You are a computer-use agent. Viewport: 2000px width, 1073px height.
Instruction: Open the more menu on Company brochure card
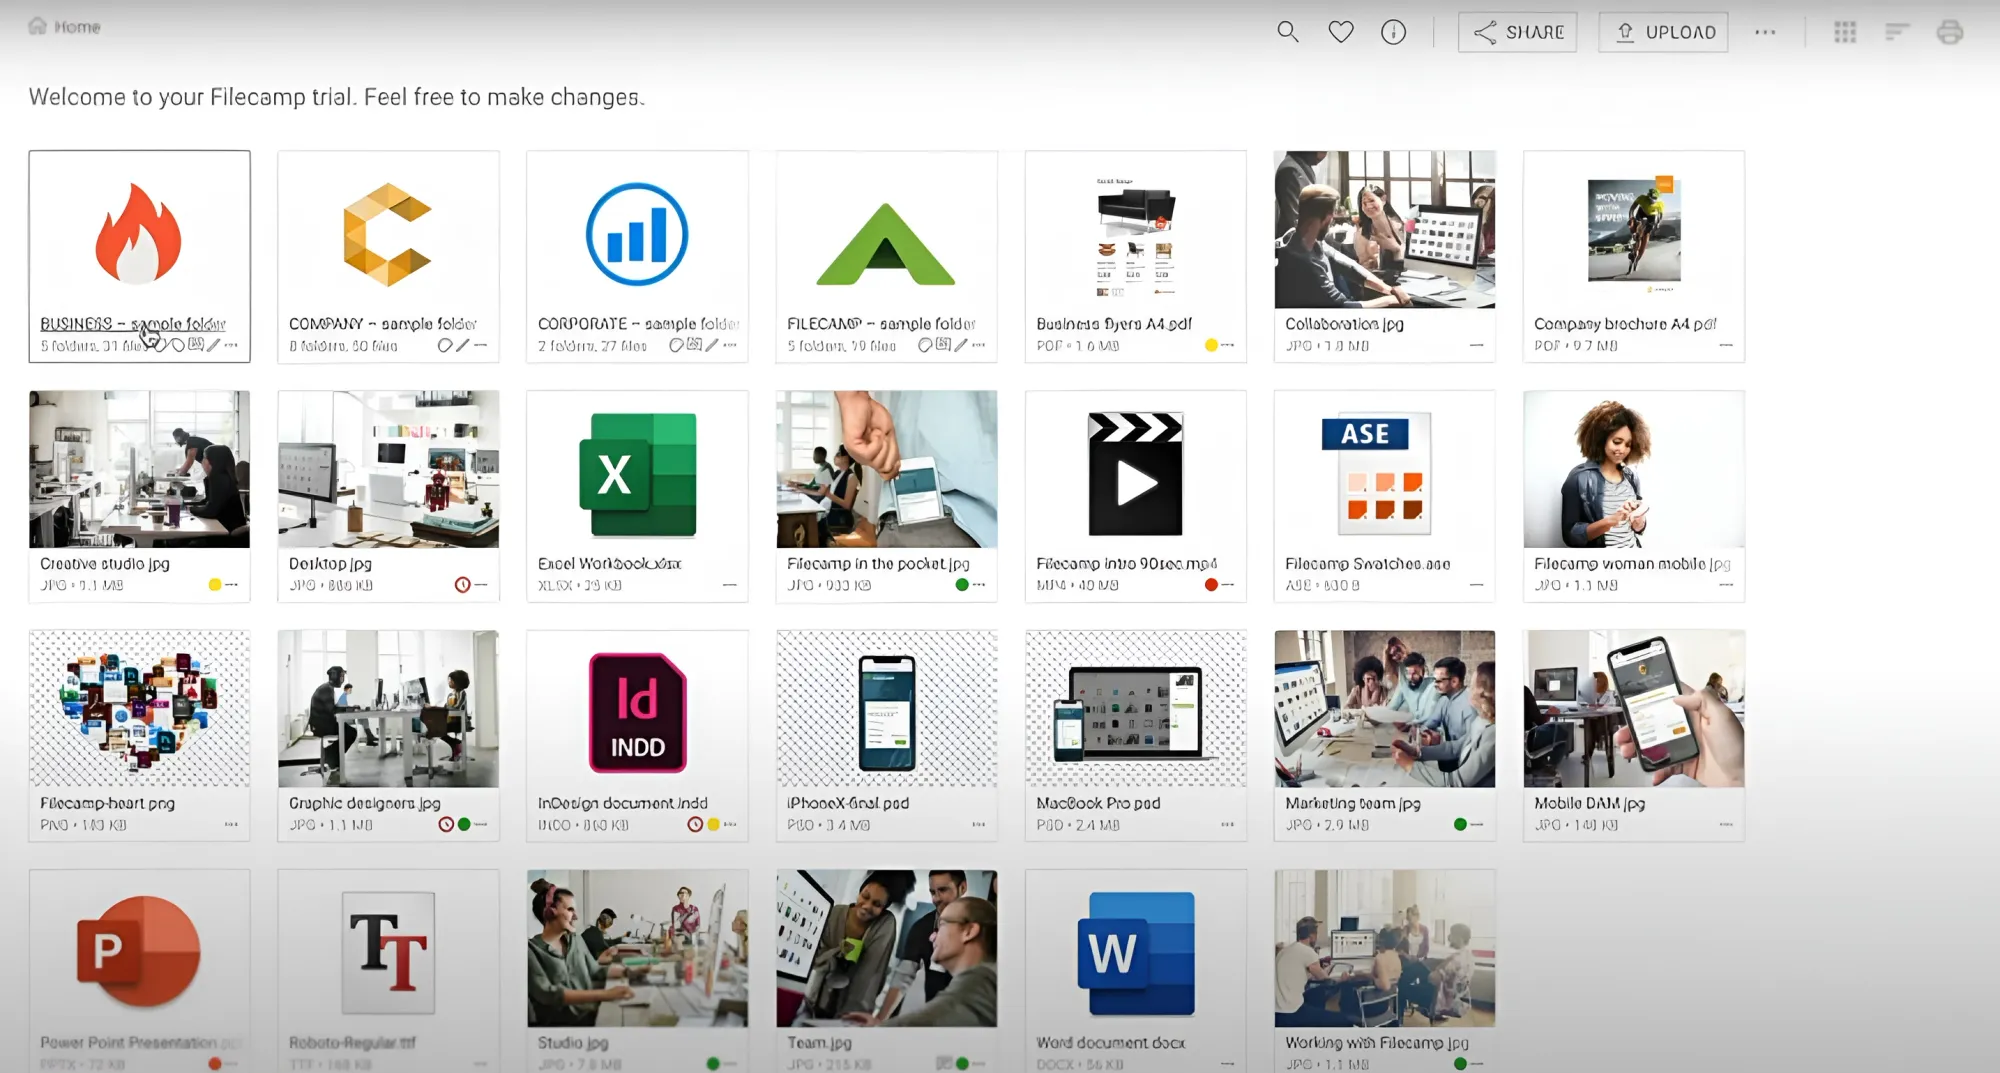click(1726, 345)
